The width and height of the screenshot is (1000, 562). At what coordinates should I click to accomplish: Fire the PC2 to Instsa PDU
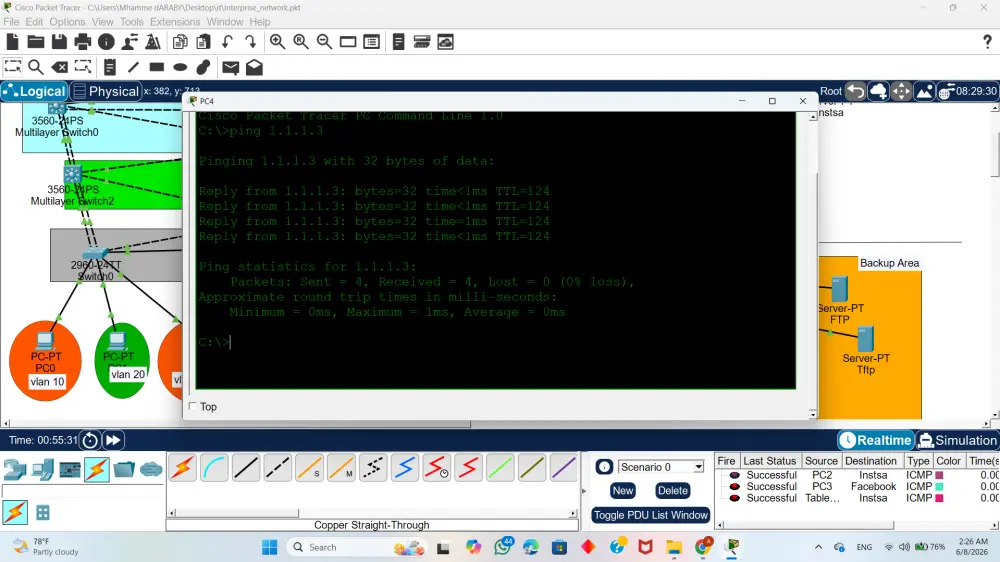735,475
